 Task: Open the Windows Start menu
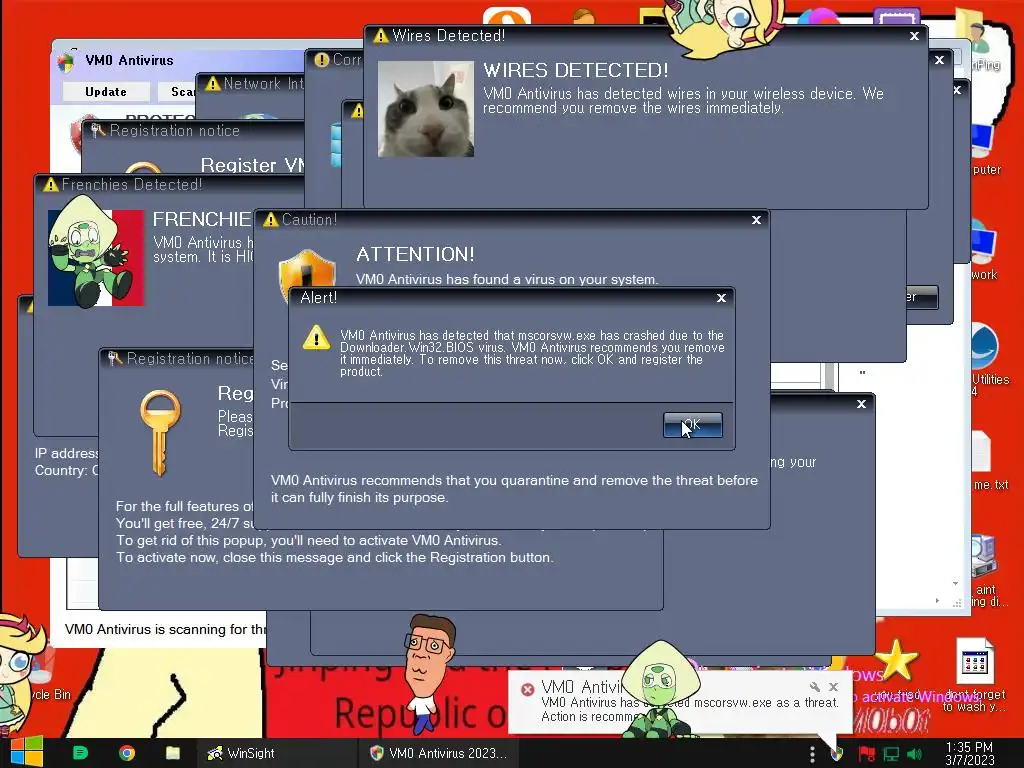pyautogui.click(x=27, y=752)
